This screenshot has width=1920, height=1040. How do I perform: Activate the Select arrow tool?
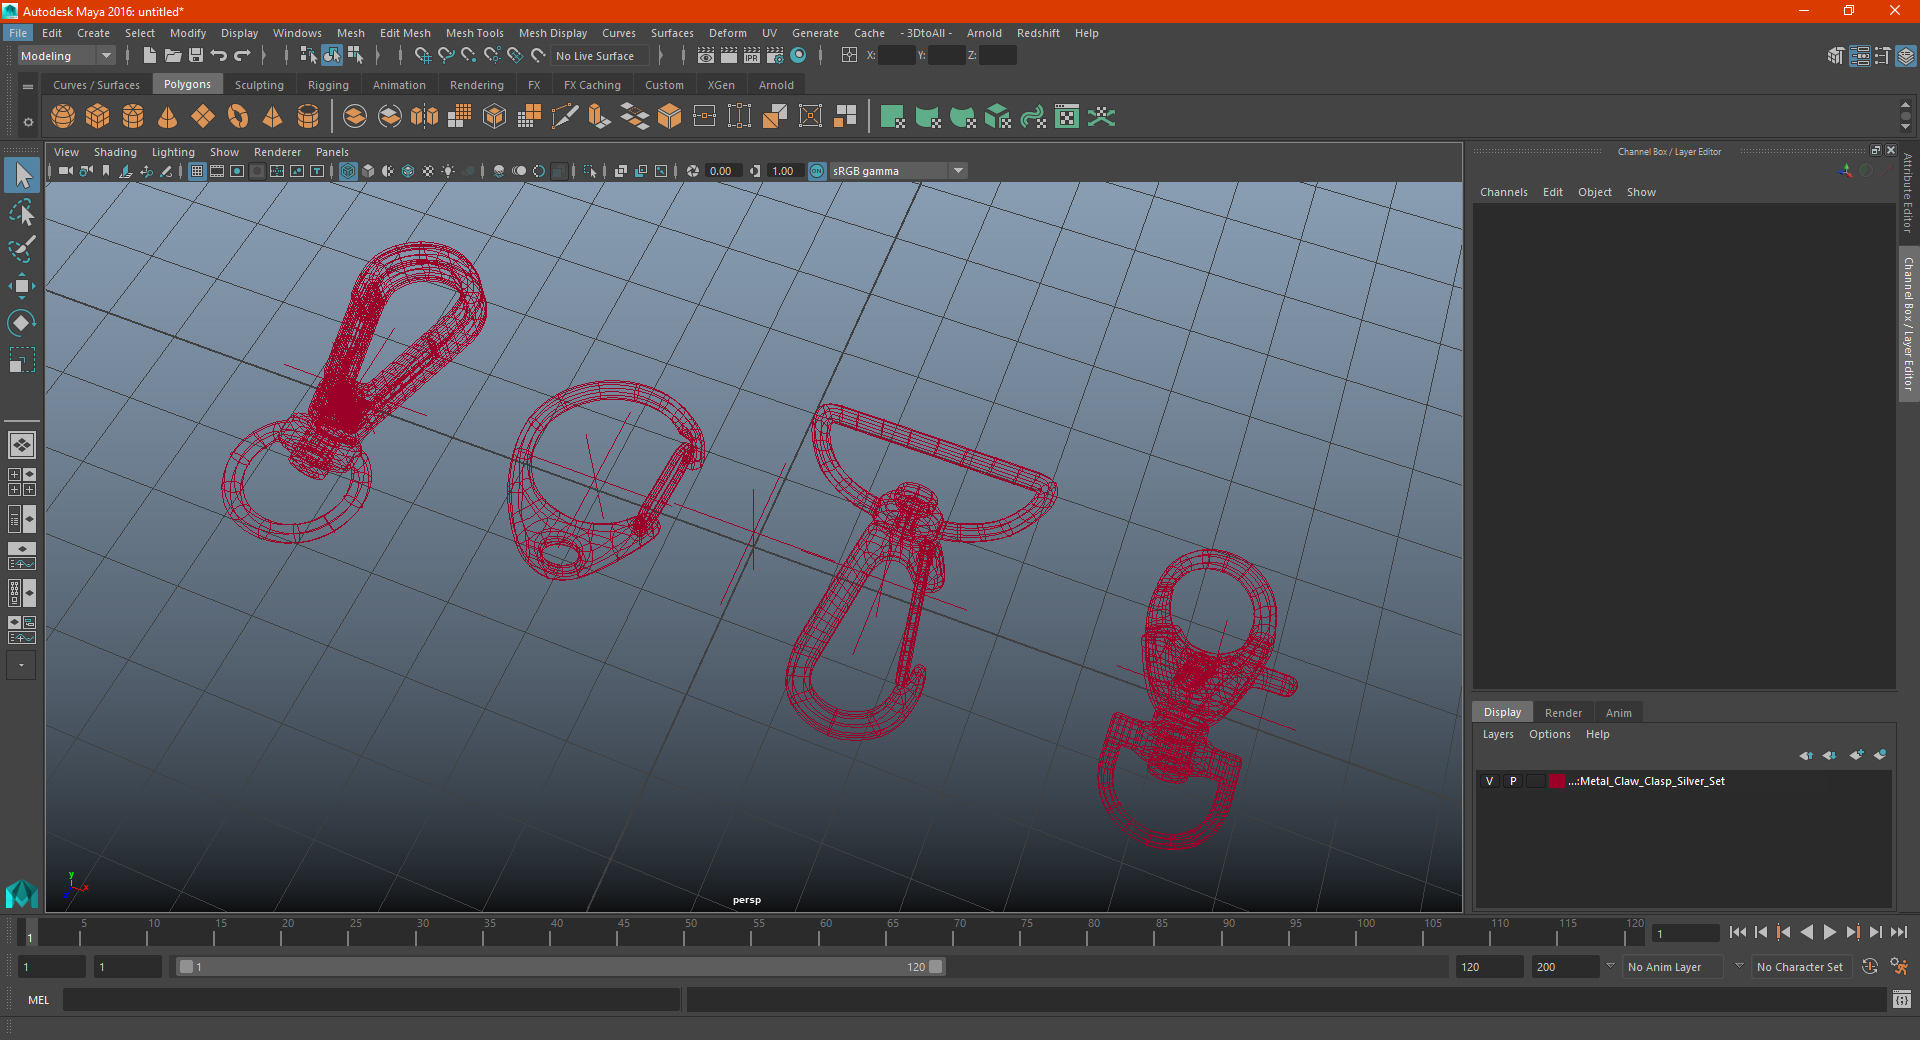[x=21, y=175]
